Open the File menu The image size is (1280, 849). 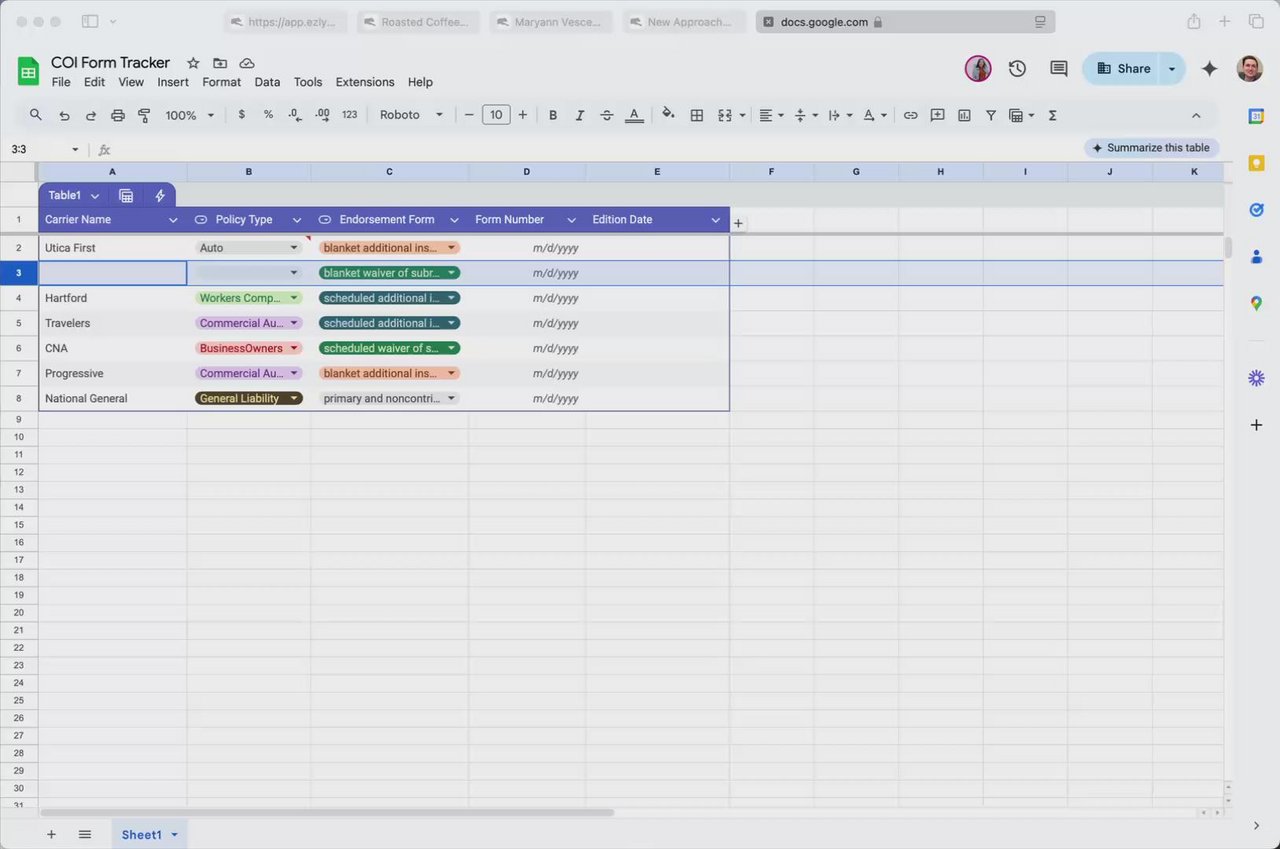click(61, 82)
